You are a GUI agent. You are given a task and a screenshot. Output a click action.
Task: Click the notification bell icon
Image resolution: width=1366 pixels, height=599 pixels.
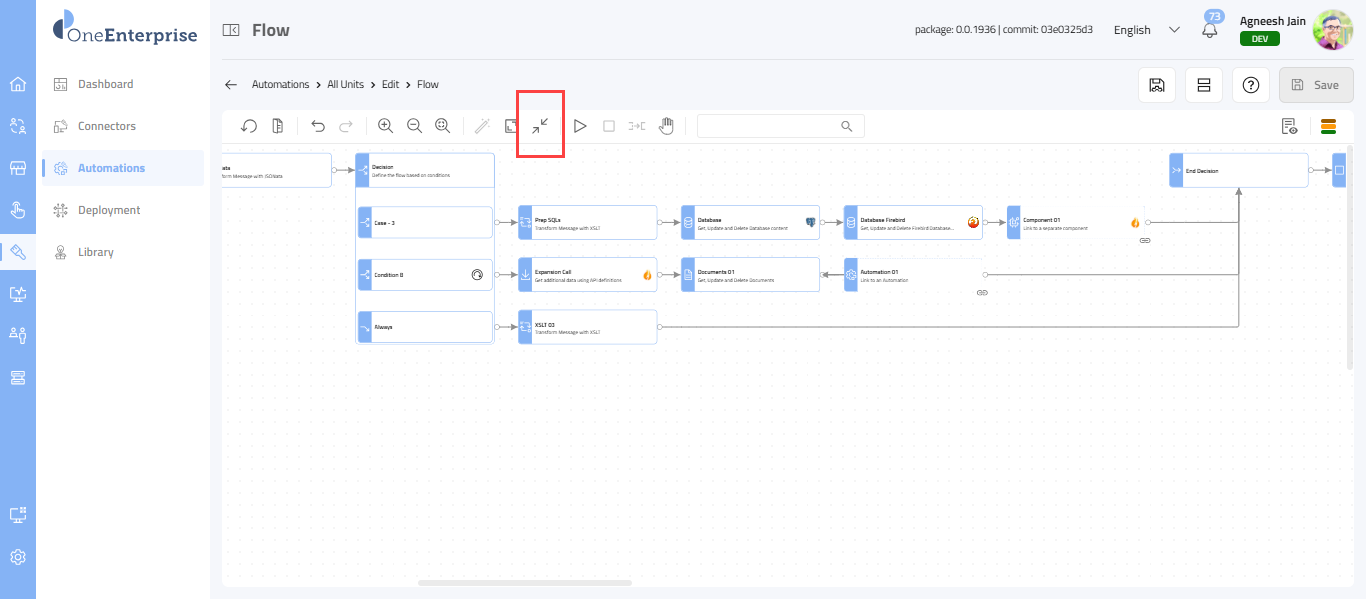coord(1210,30)
